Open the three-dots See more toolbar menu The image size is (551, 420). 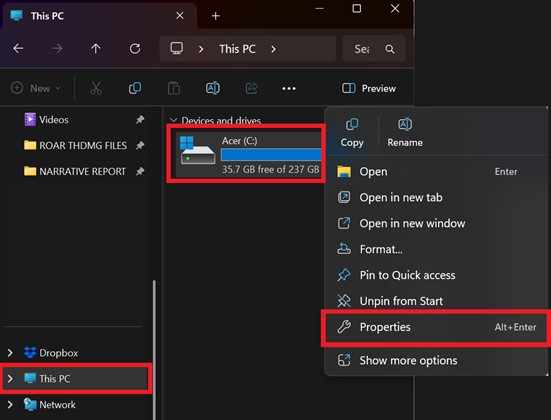[x=289, y=89]
